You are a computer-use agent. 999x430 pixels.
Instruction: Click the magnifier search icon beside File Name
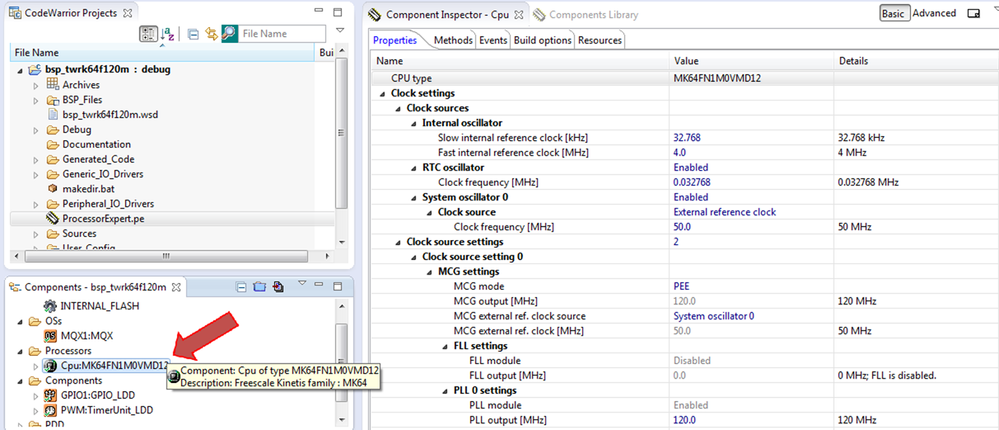(x=229, y=34)
